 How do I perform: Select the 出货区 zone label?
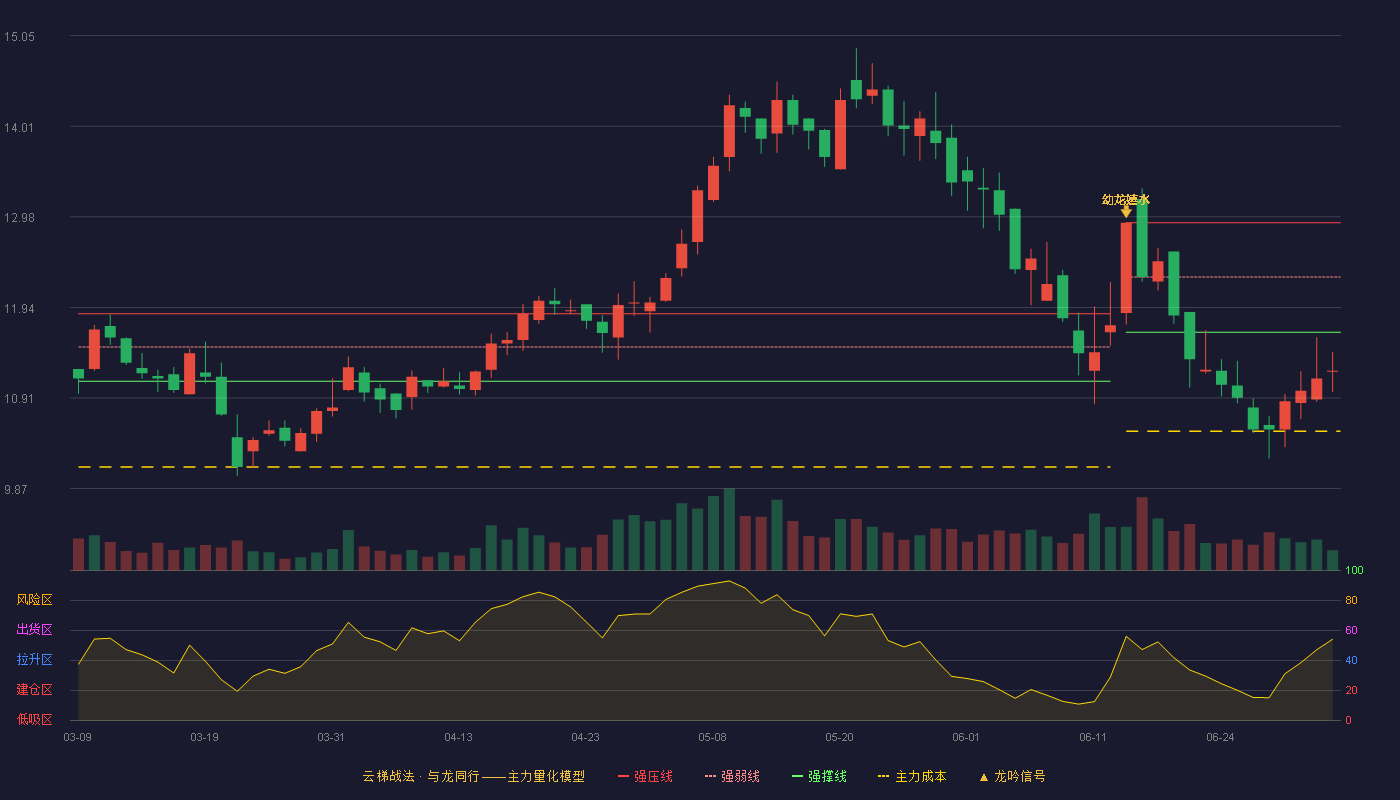click(34, 630)
